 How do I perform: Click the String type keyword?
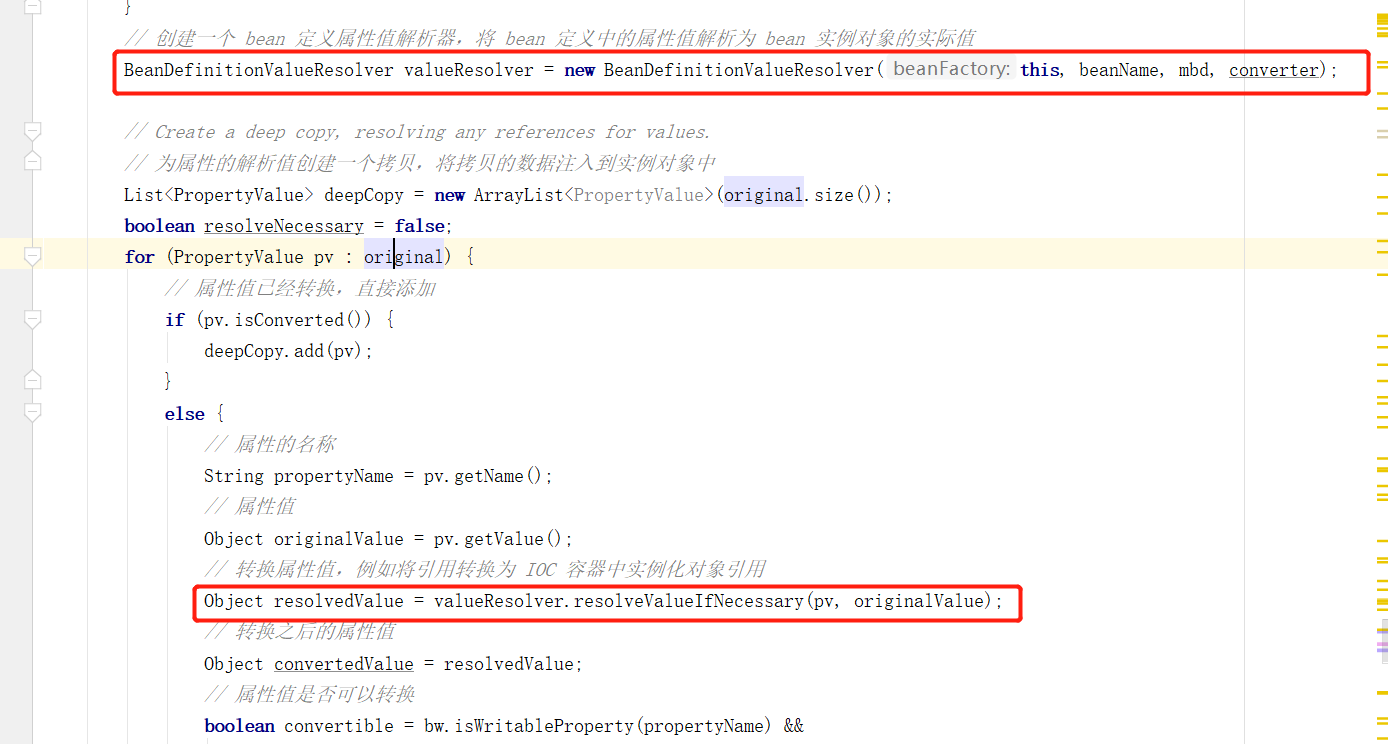[x=234, y=476]
